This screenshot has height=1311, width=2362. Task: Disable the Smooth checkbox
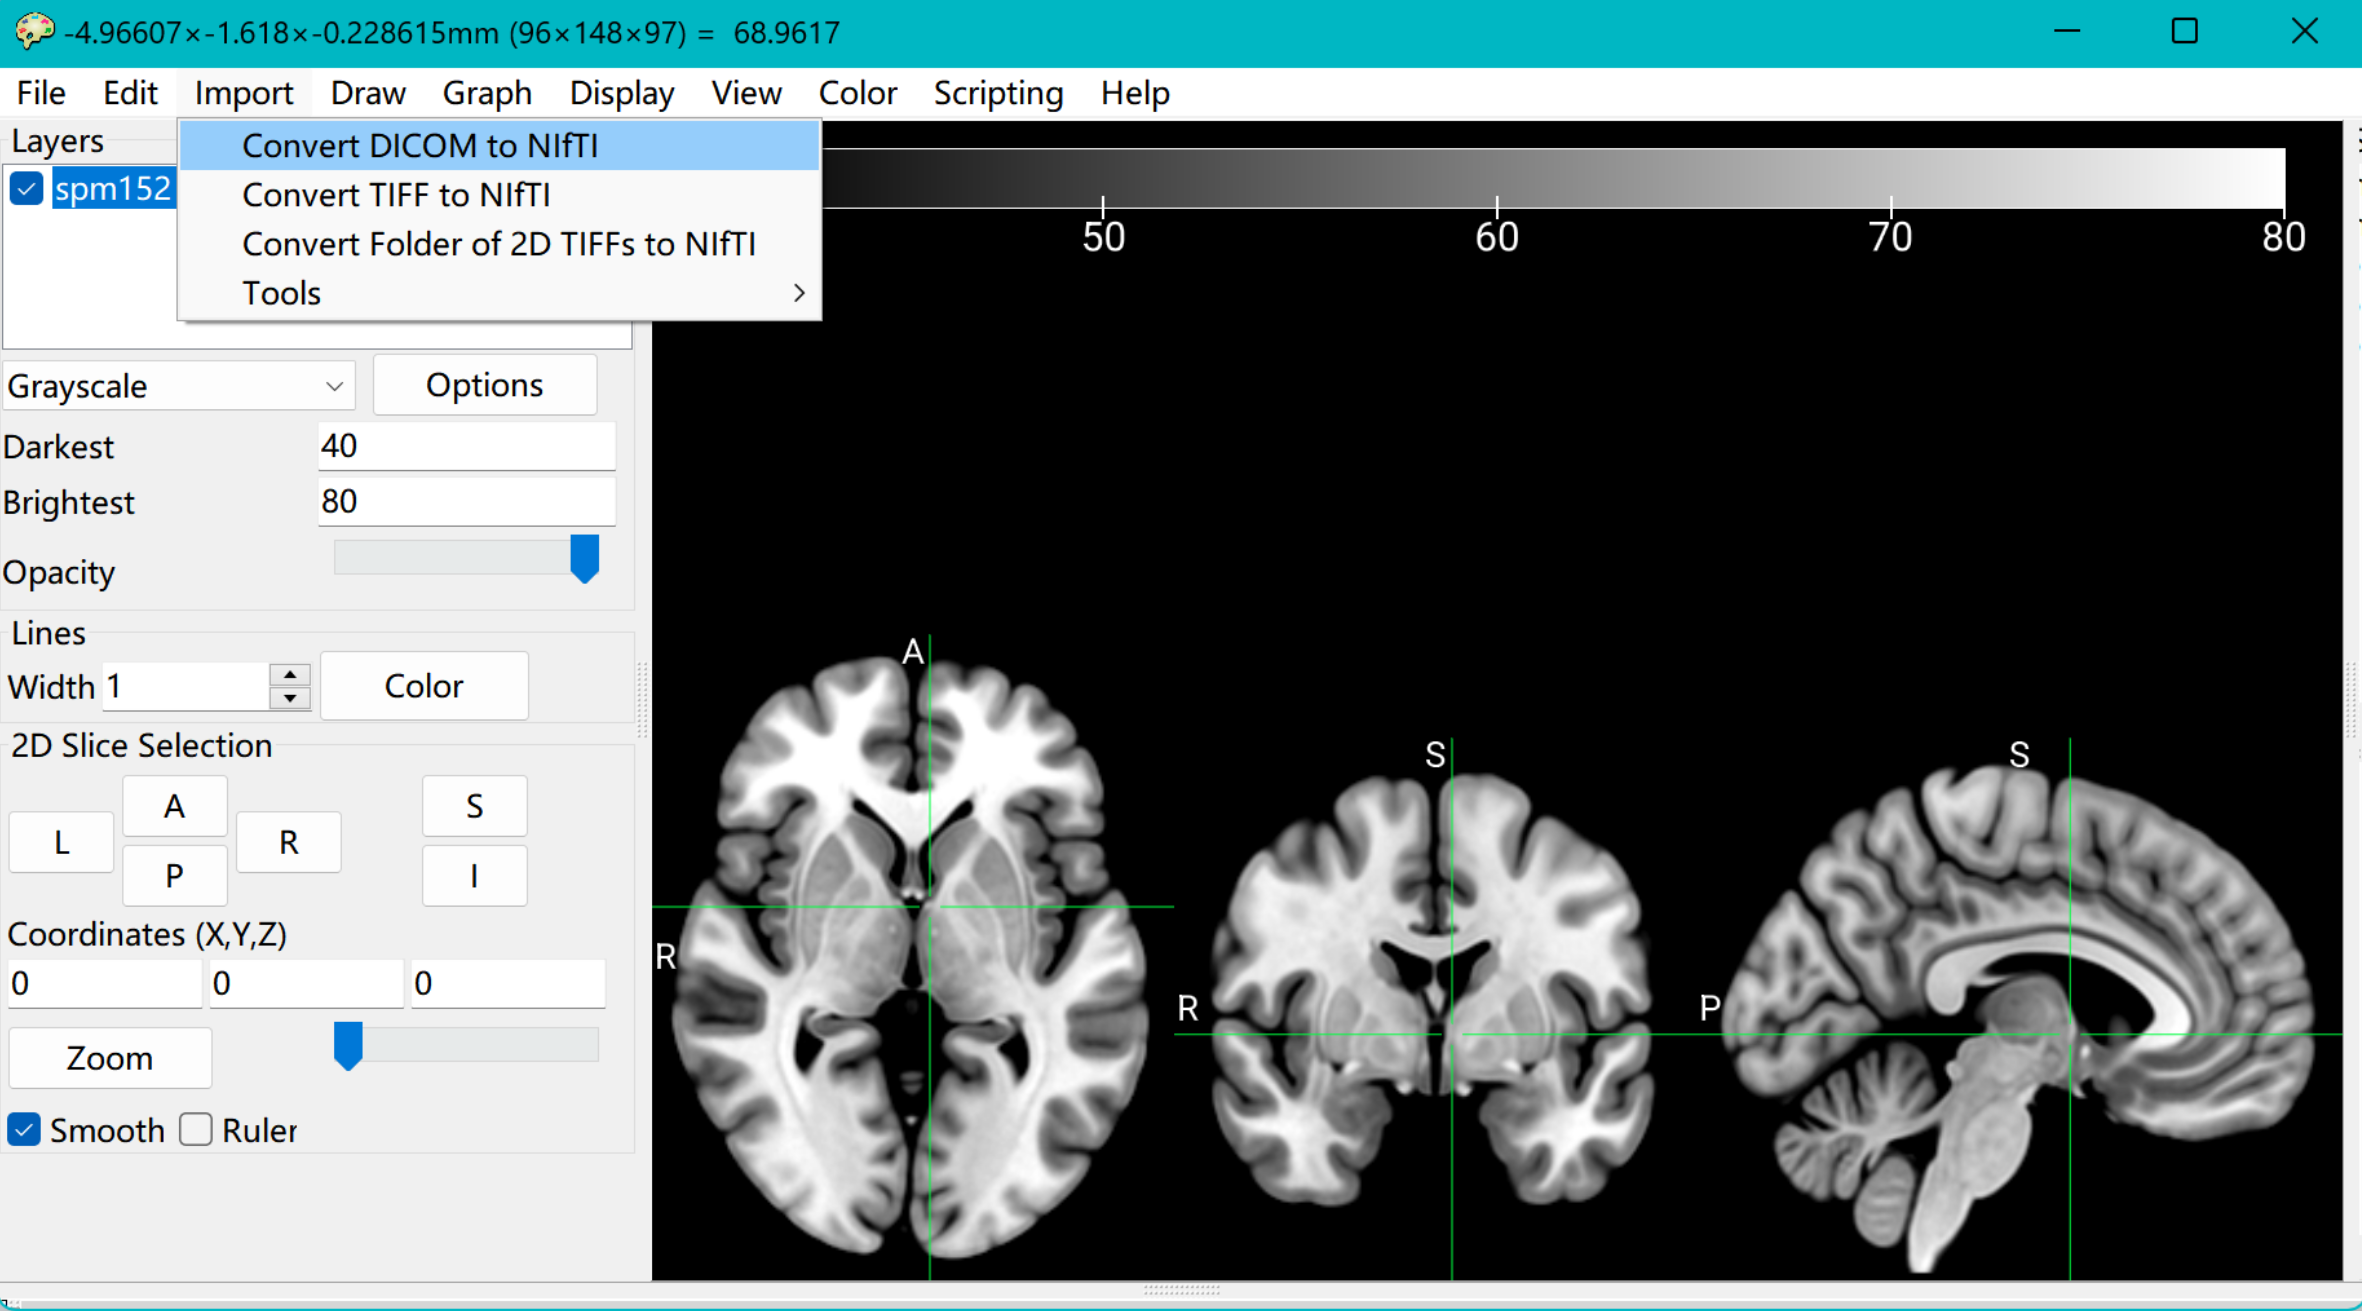(x=24, y=1130)
